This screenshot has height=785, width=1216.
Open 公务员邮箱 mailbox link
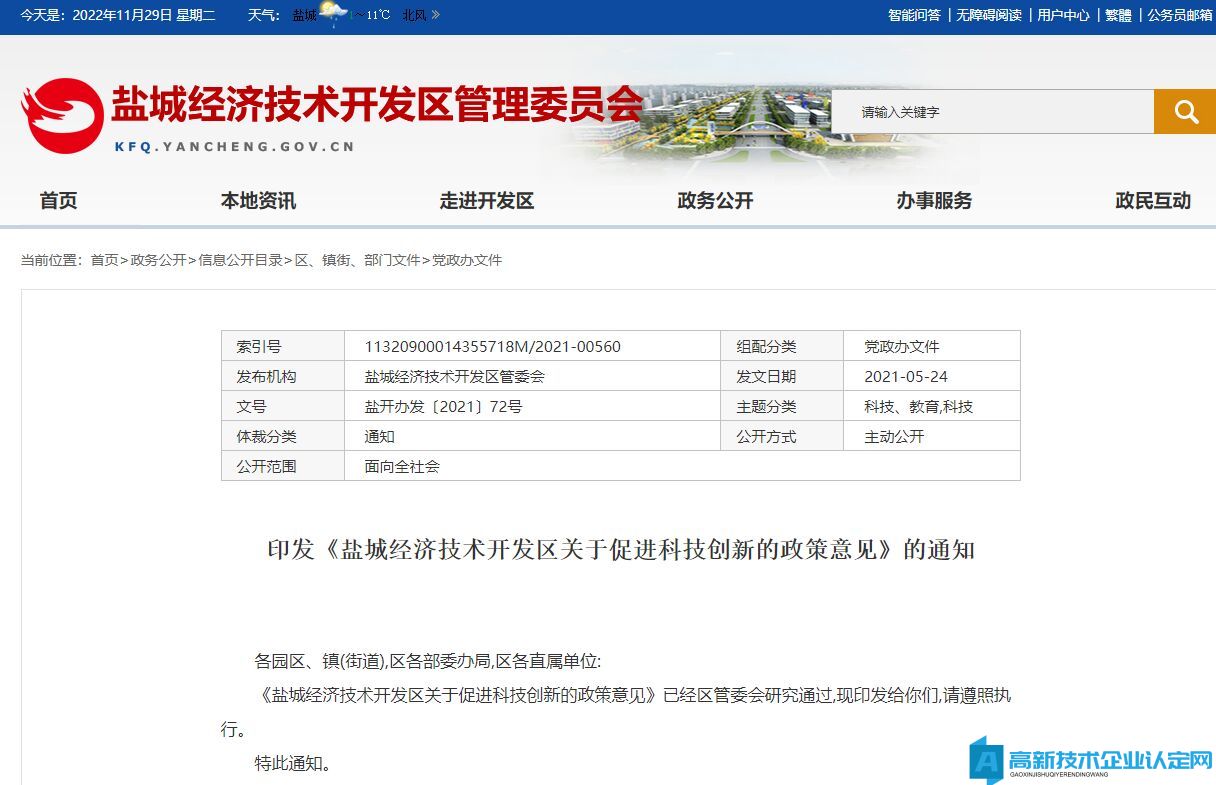tap(1179, 15)
